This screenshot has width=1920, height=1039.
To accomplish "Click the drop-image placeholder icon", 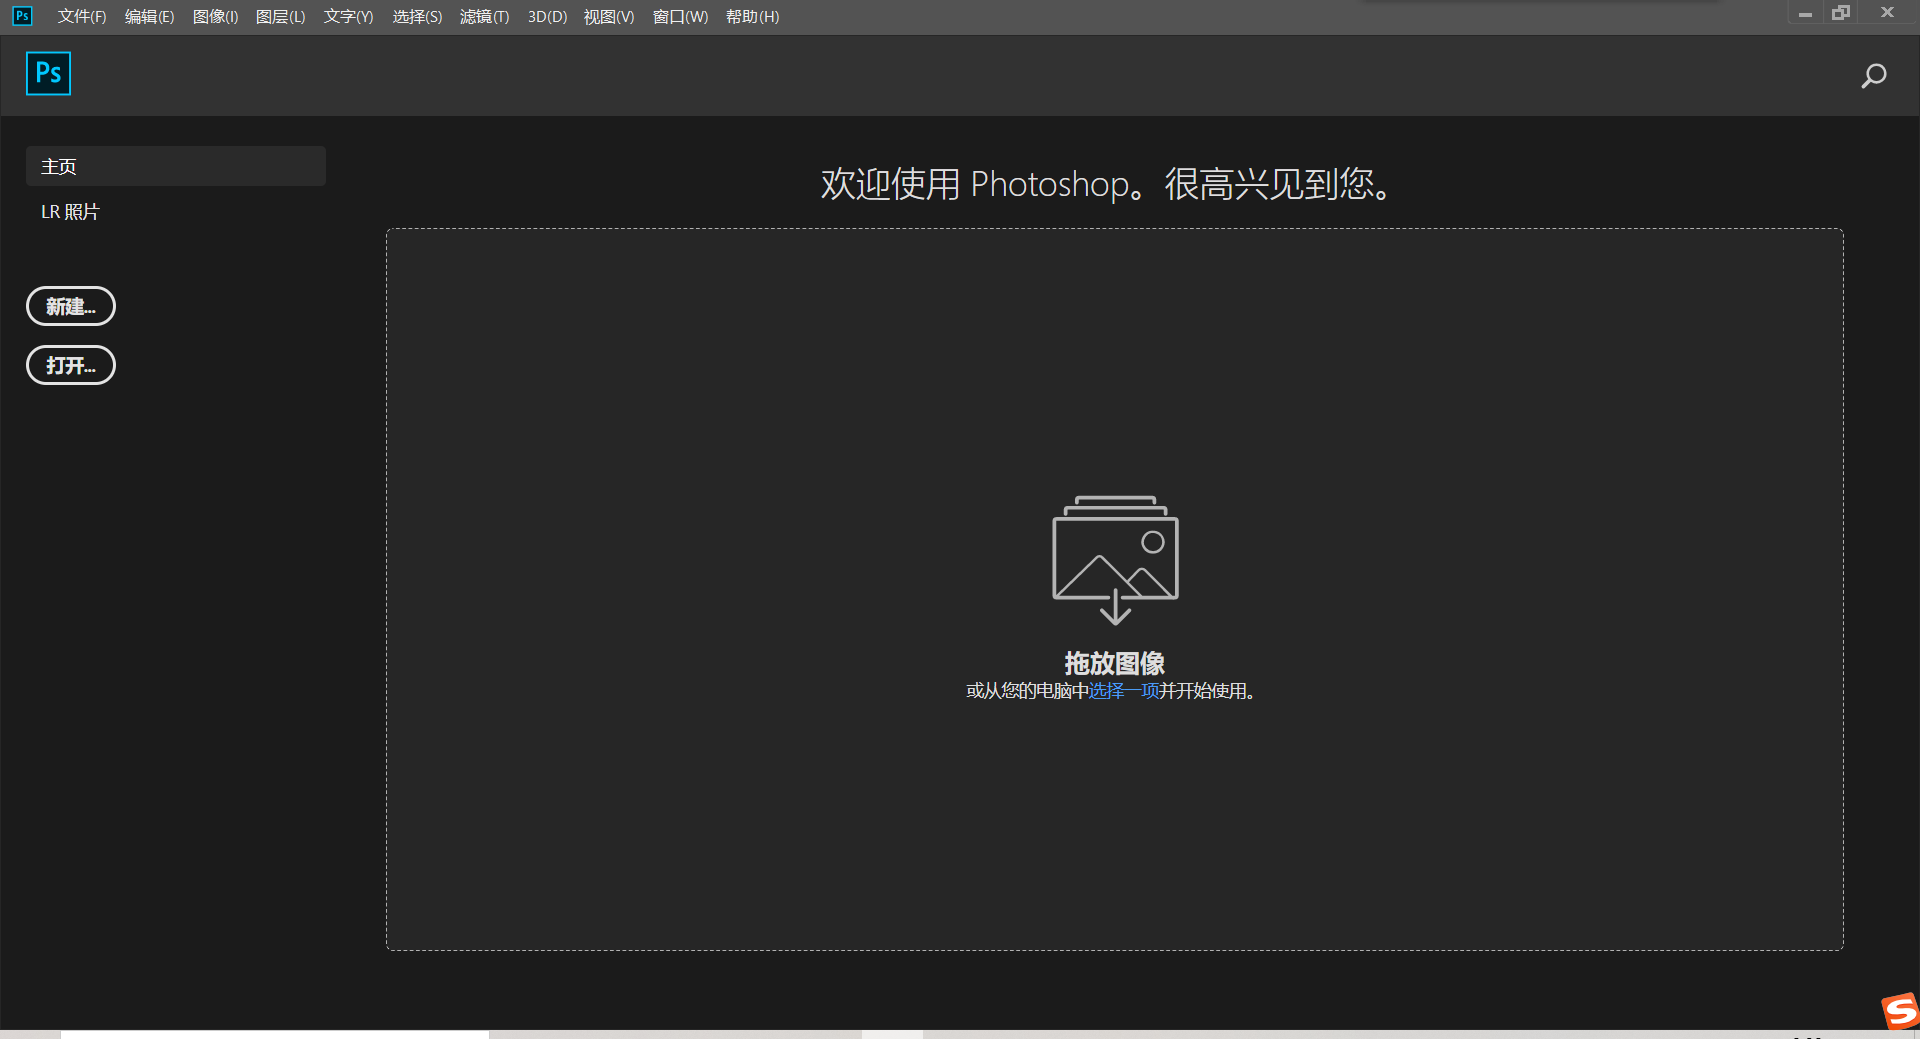I will pyautogui.click(x=1114, y=558).
